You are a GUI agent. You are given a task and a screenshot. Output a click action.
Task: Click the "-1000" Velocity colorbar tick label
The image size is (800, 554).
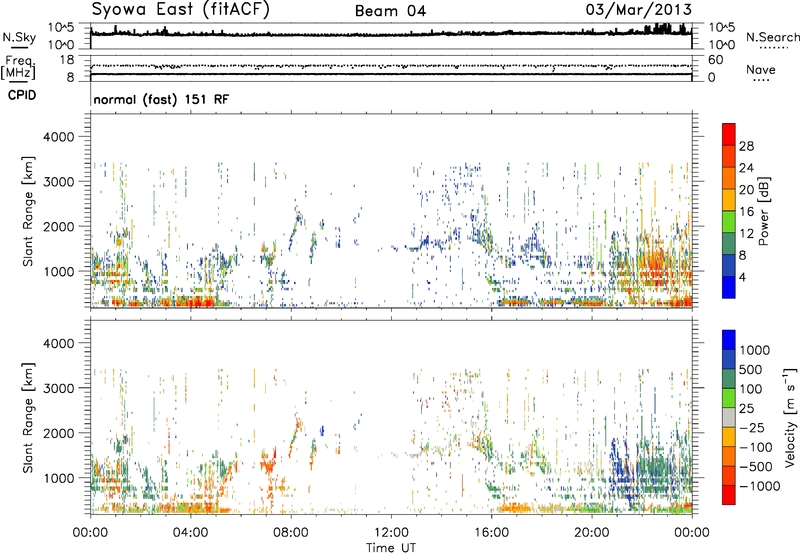click(x=759, y=486)
